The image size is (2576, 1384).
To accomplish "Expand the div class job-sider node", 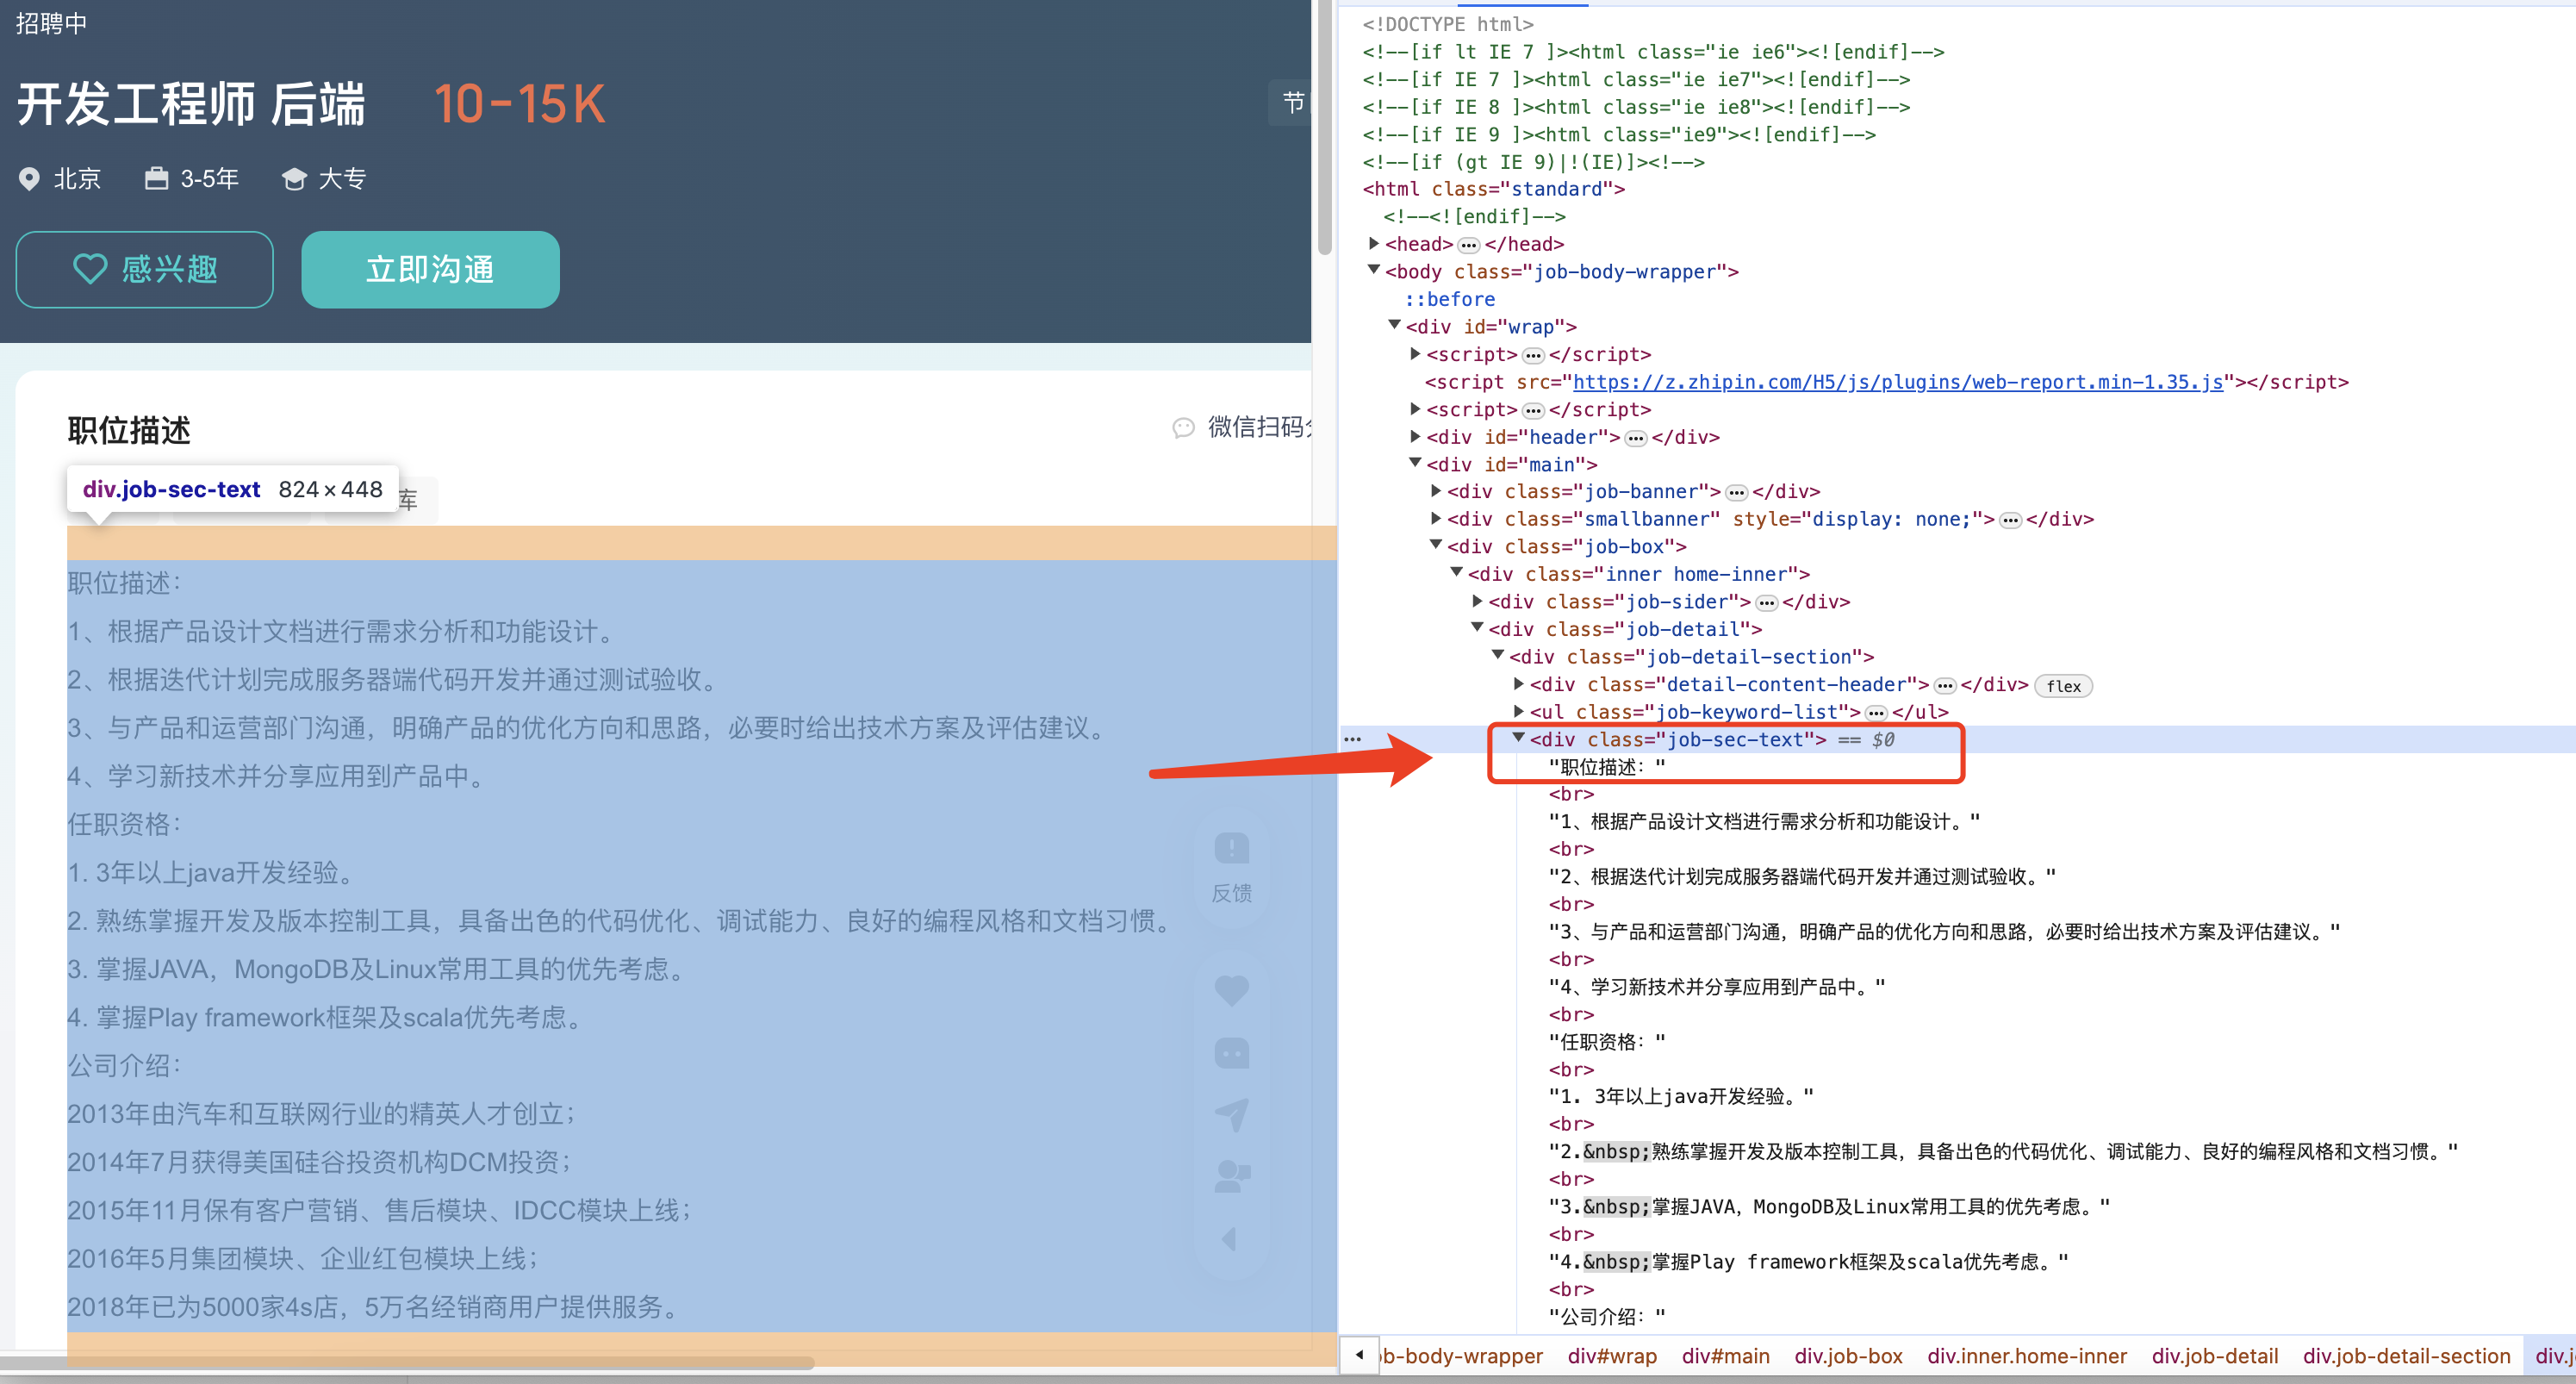I will [x=1477, y=600].
